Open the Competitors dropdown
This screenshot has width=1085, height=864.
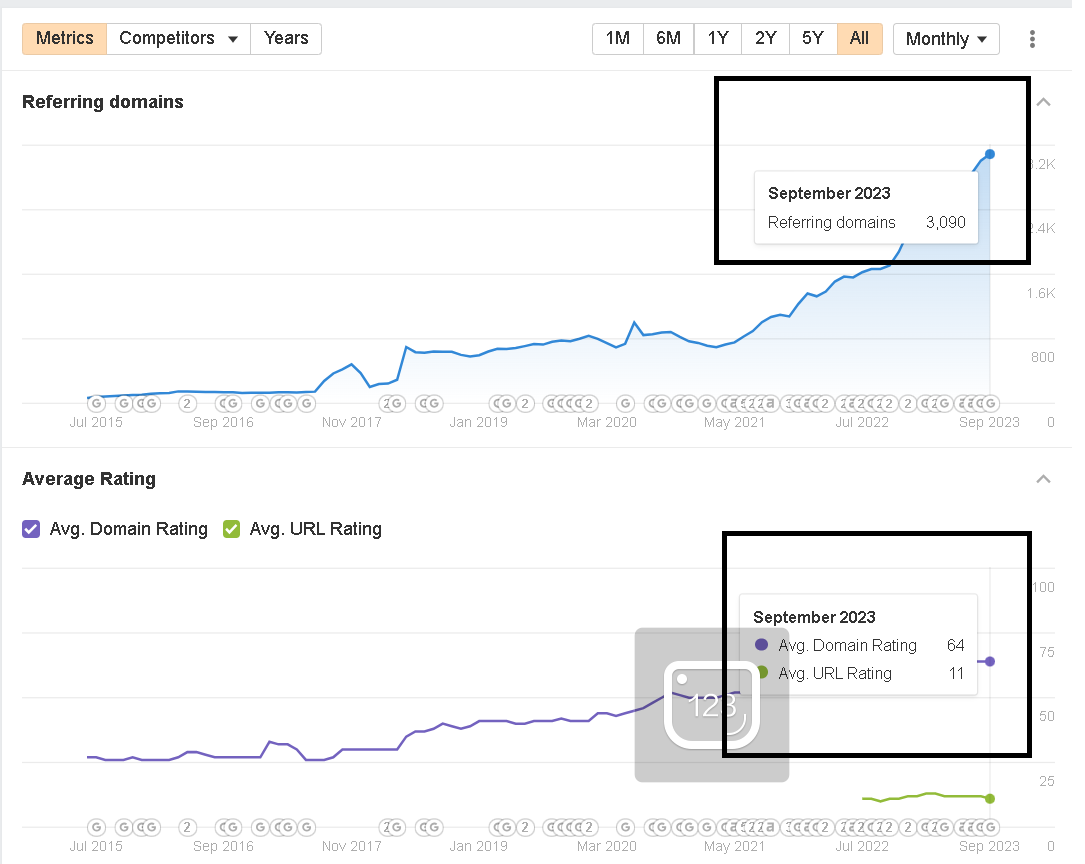[x=178, y=38]
